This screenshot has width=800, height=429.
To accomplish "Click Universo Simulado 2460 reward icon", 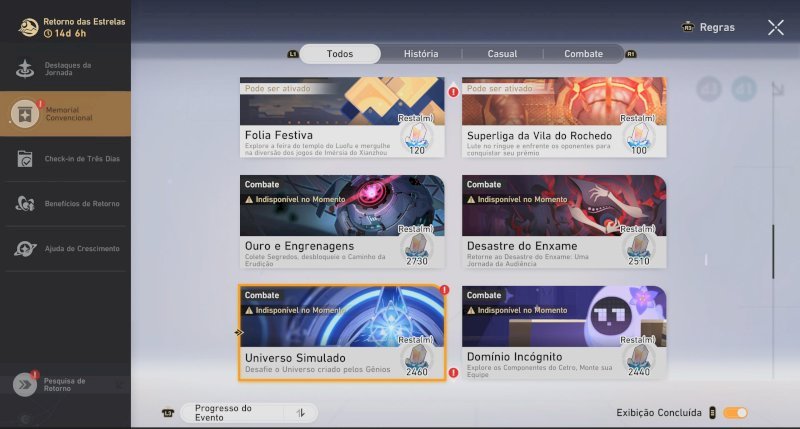I will [417, 360].
